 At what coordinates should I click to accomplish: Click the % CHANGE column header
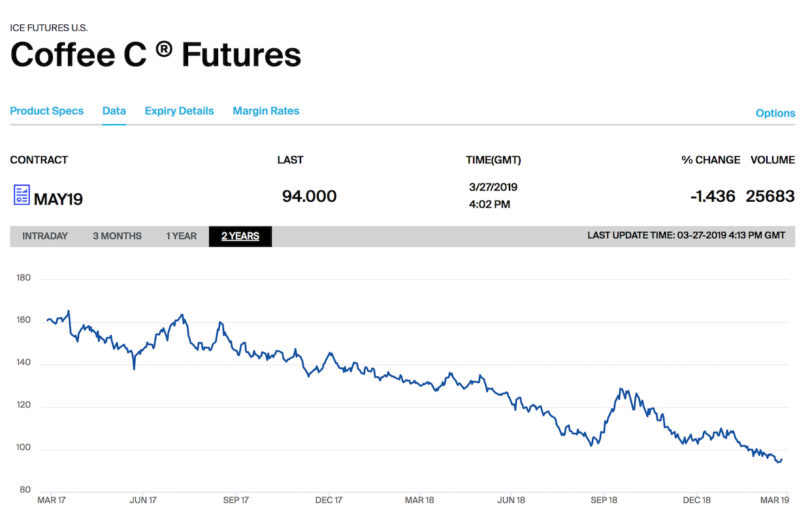[x=711, y=160]
